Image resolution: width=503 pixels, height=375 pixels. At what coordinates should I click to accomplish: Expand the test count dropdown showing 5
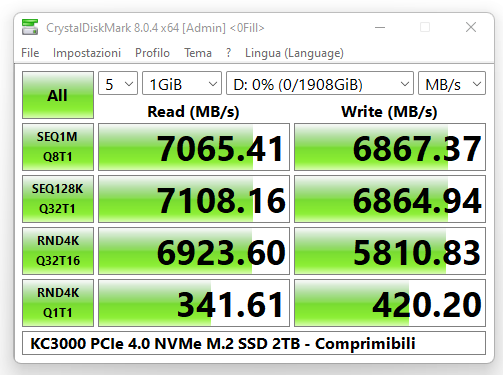click(x=118, y=83)
